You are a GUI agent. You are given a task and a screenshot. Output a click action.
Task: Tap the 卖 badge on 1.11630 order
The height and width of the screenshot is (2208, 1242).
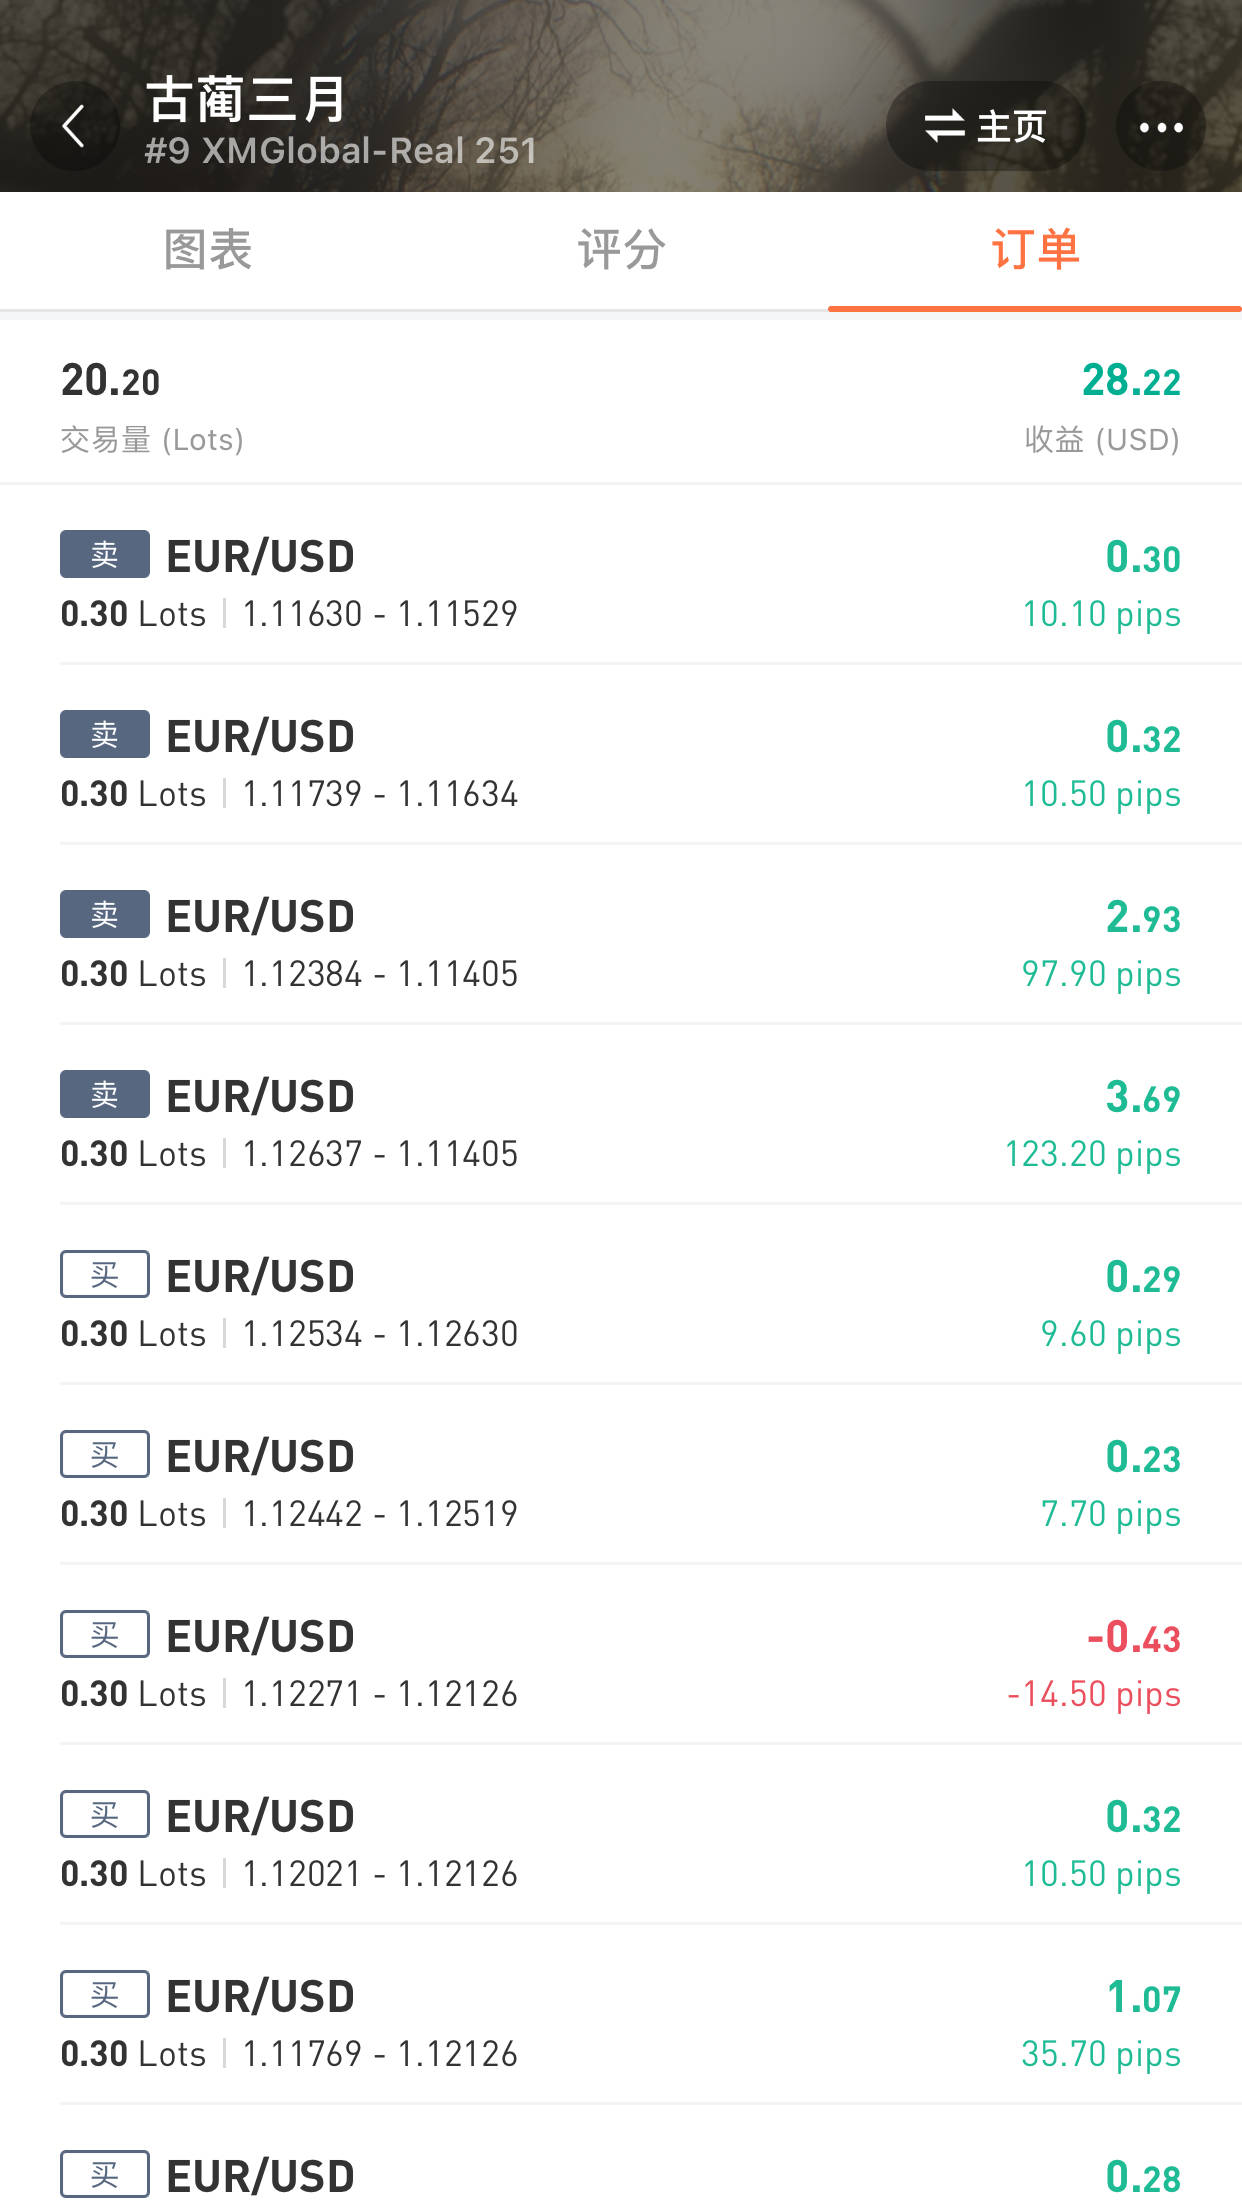coord(105,554)
